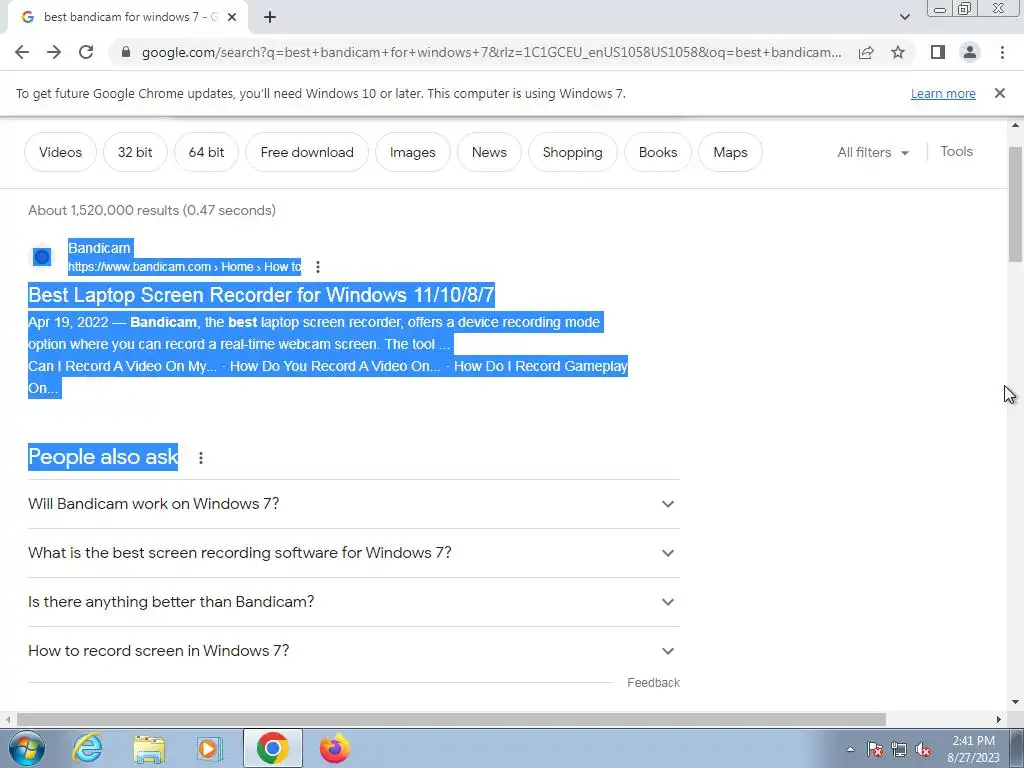The width and height of the screenshot is (1024, 768).
Task: Go forward to the next page
Action: (x=54, y=52)
